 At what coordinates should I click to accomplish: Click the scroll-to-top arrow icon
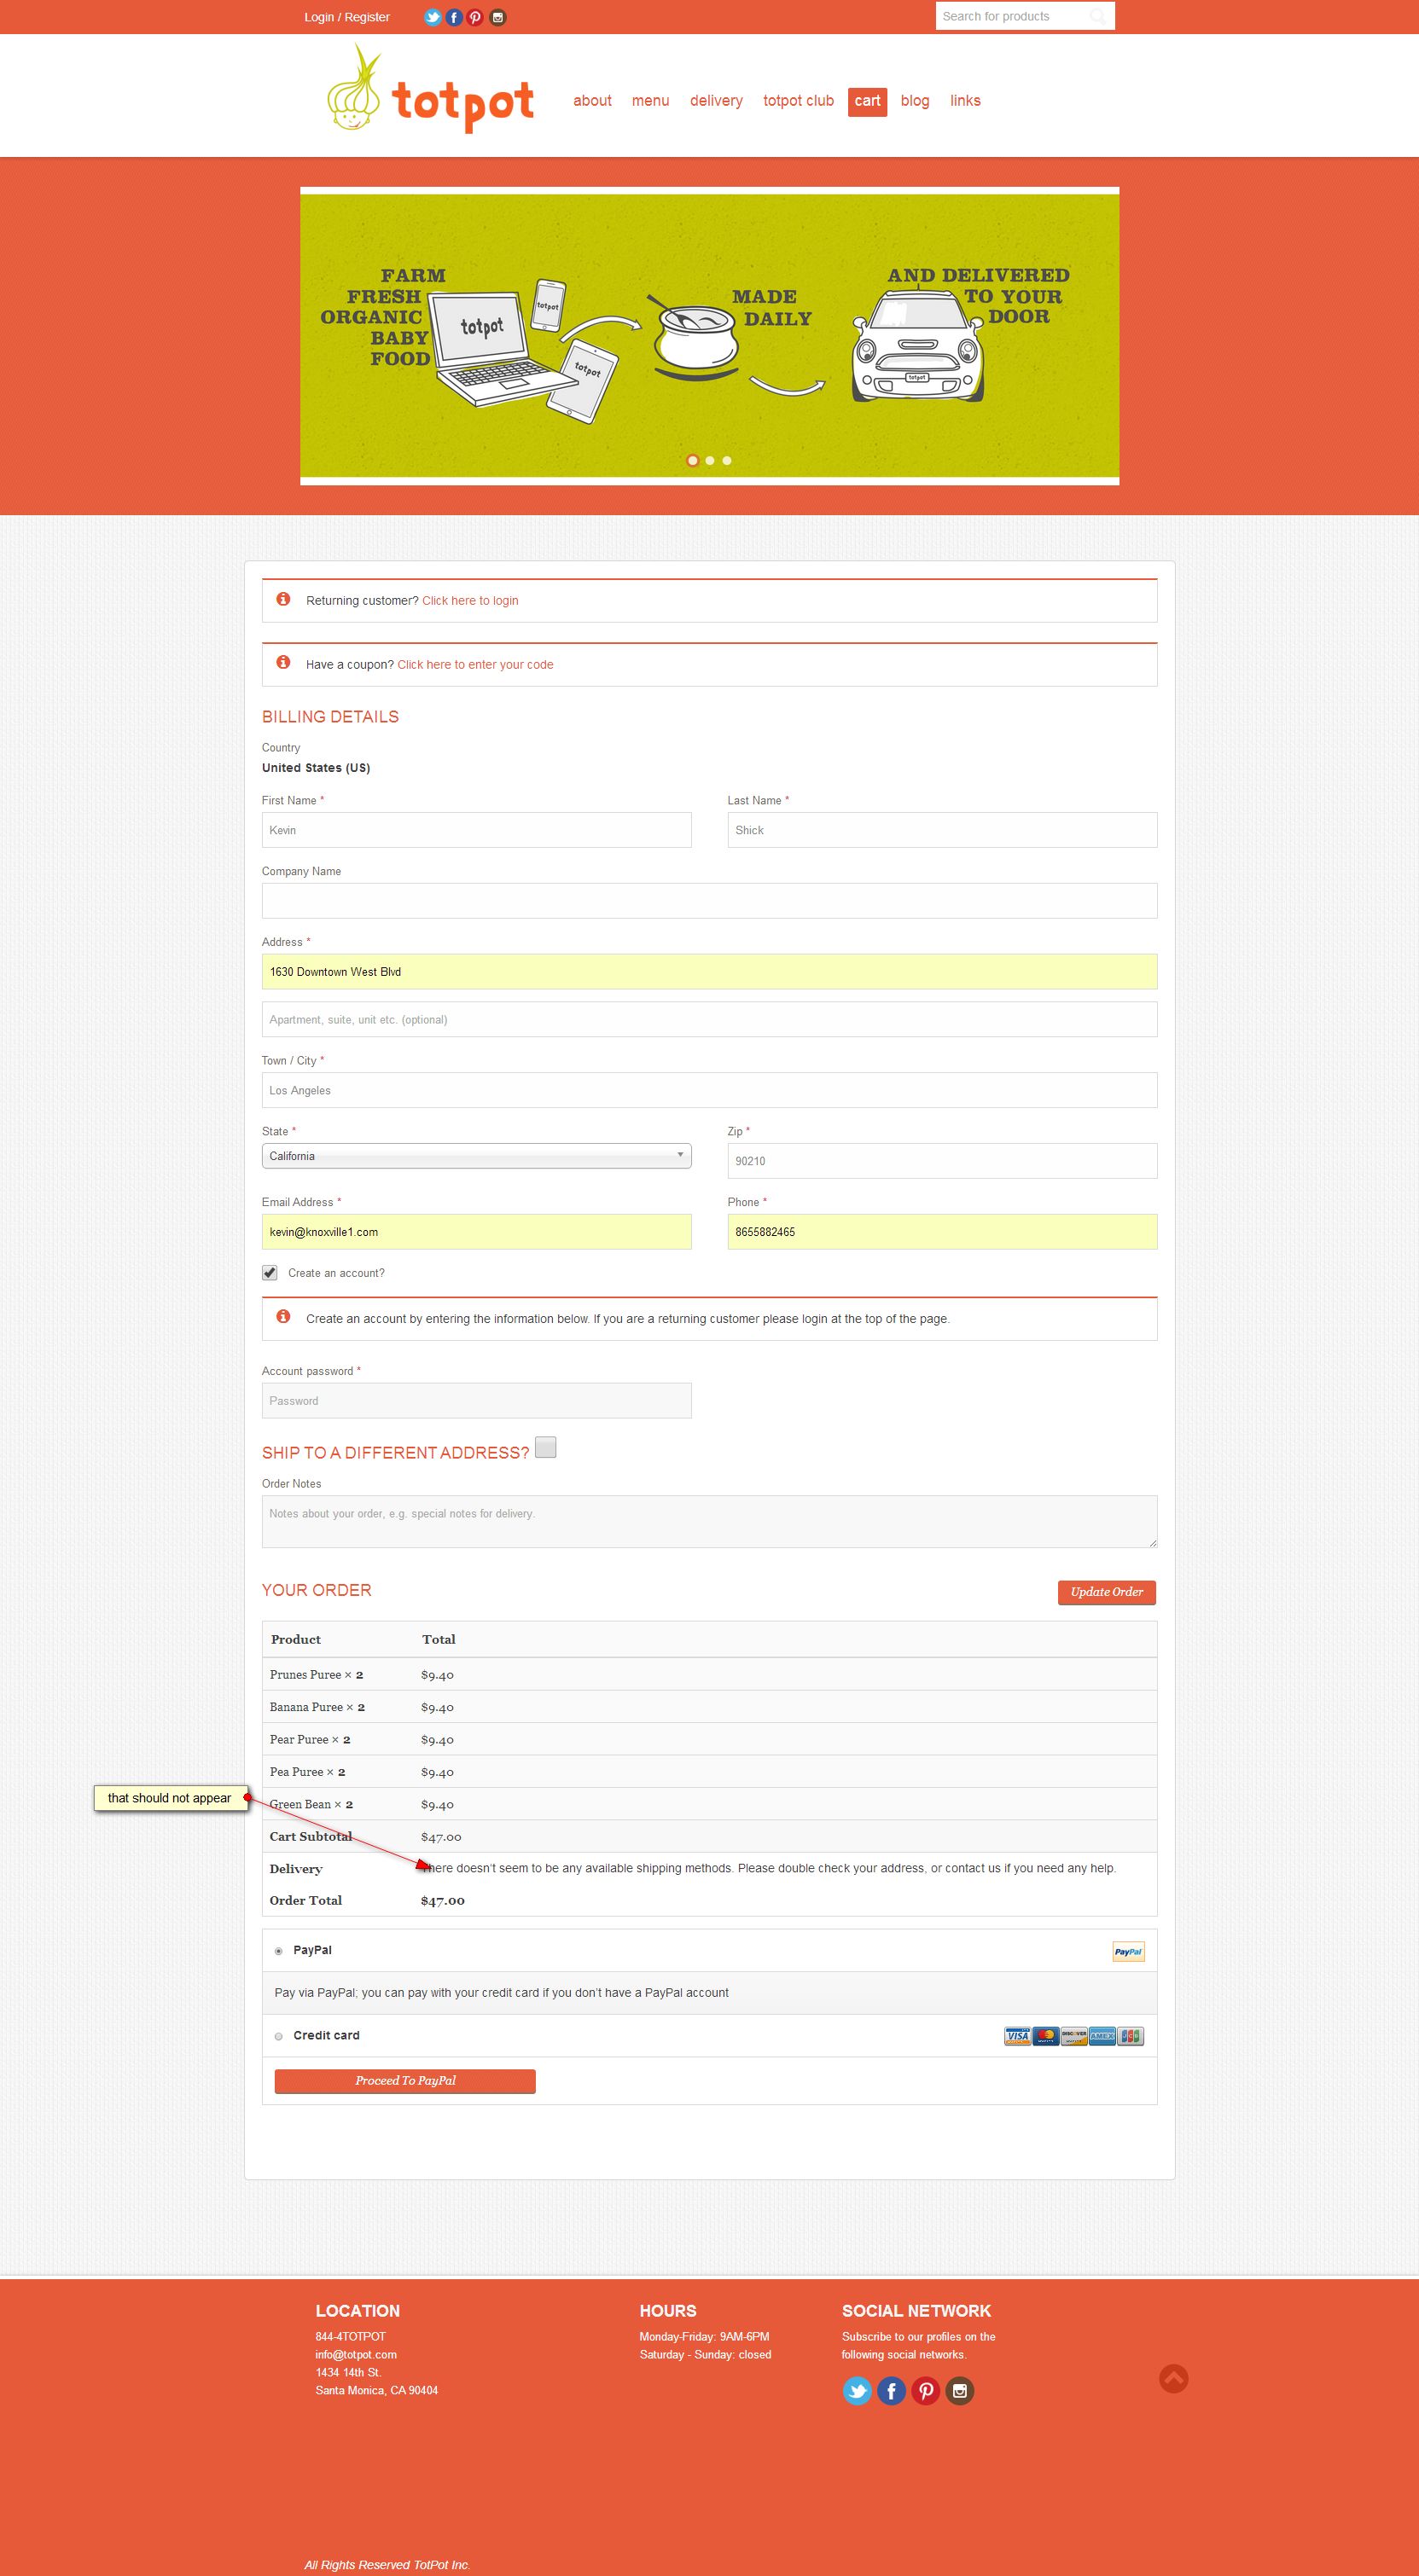[1173, 2378]
